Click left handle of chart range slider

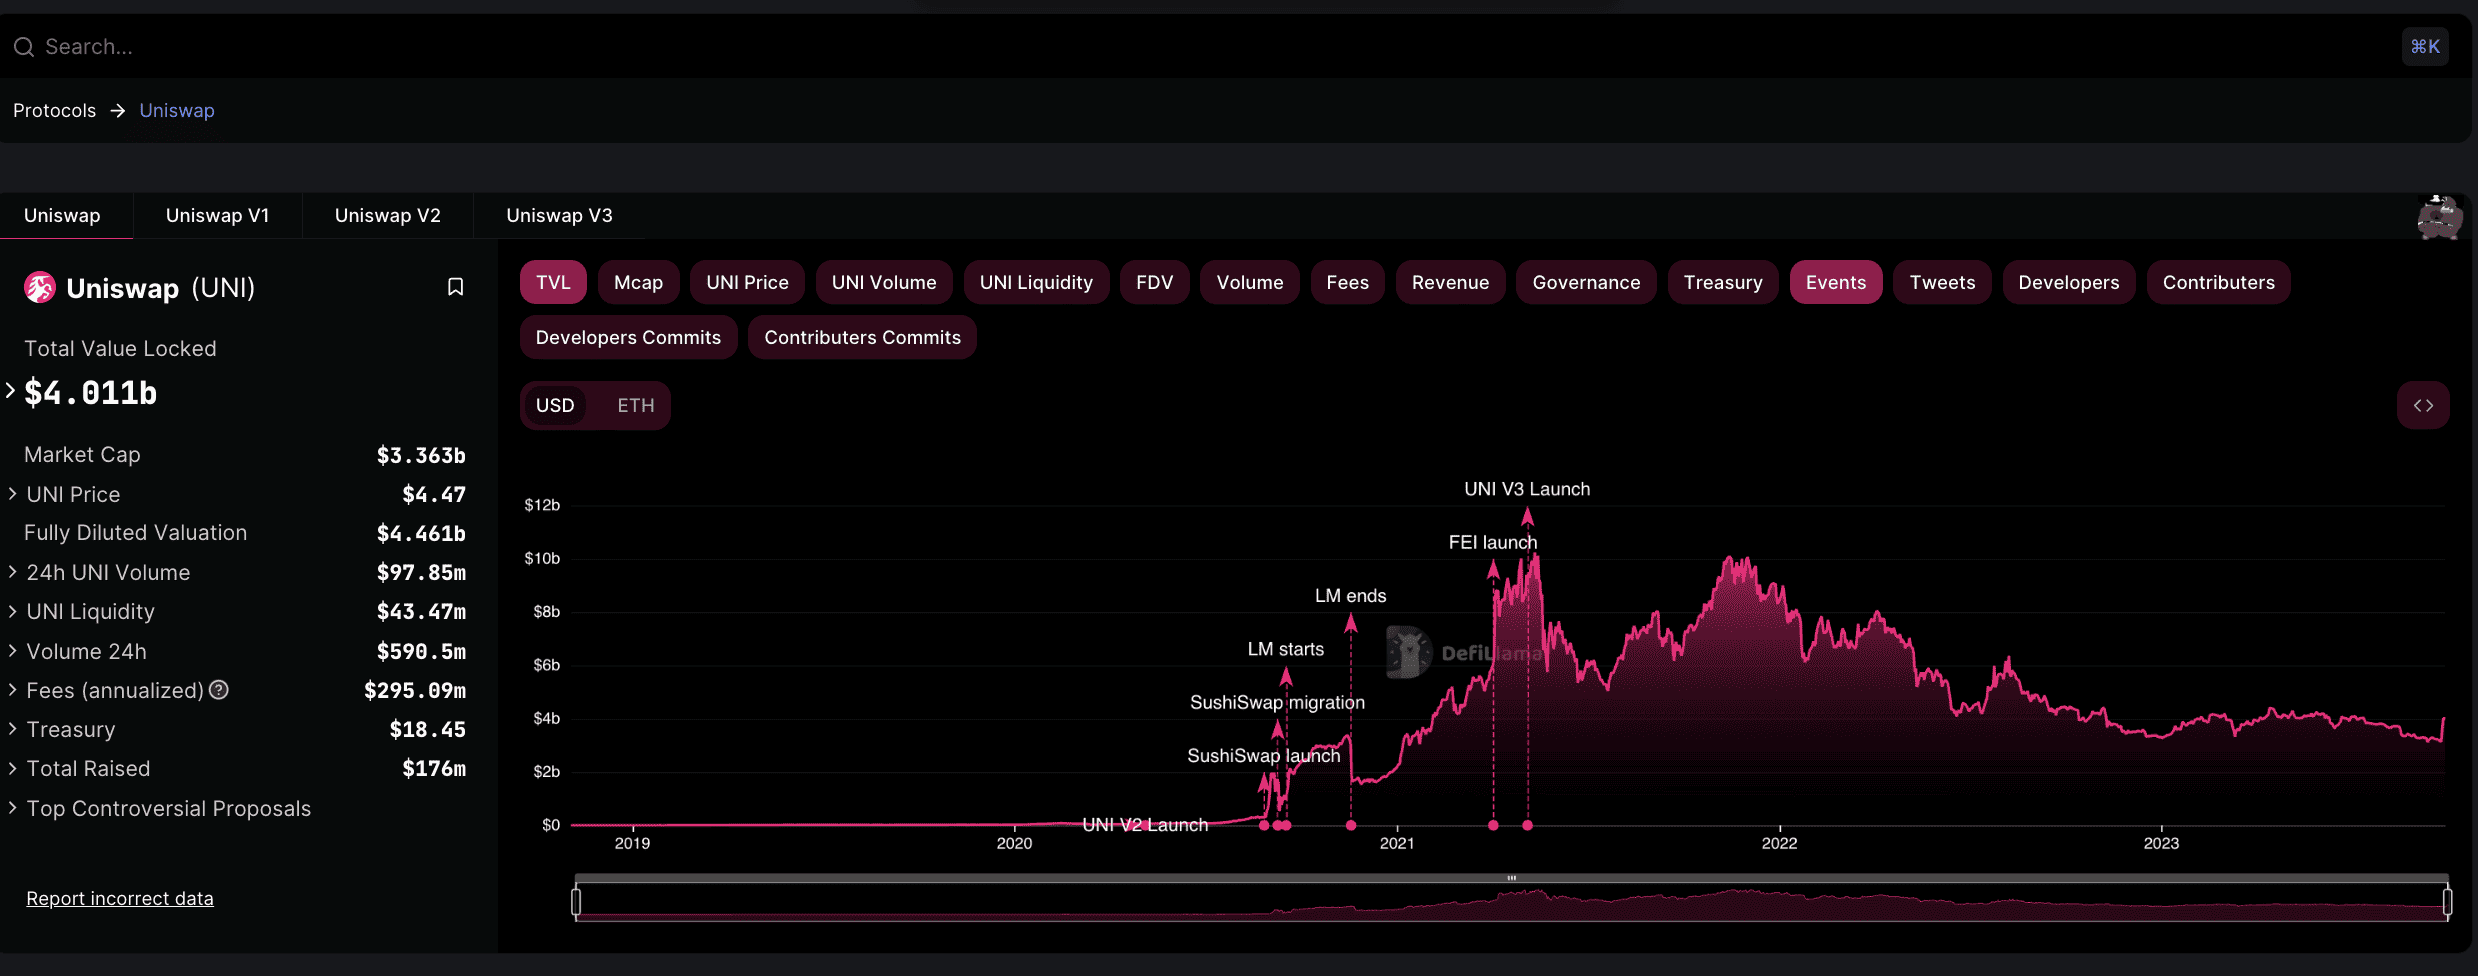click(x=576, y=902)
